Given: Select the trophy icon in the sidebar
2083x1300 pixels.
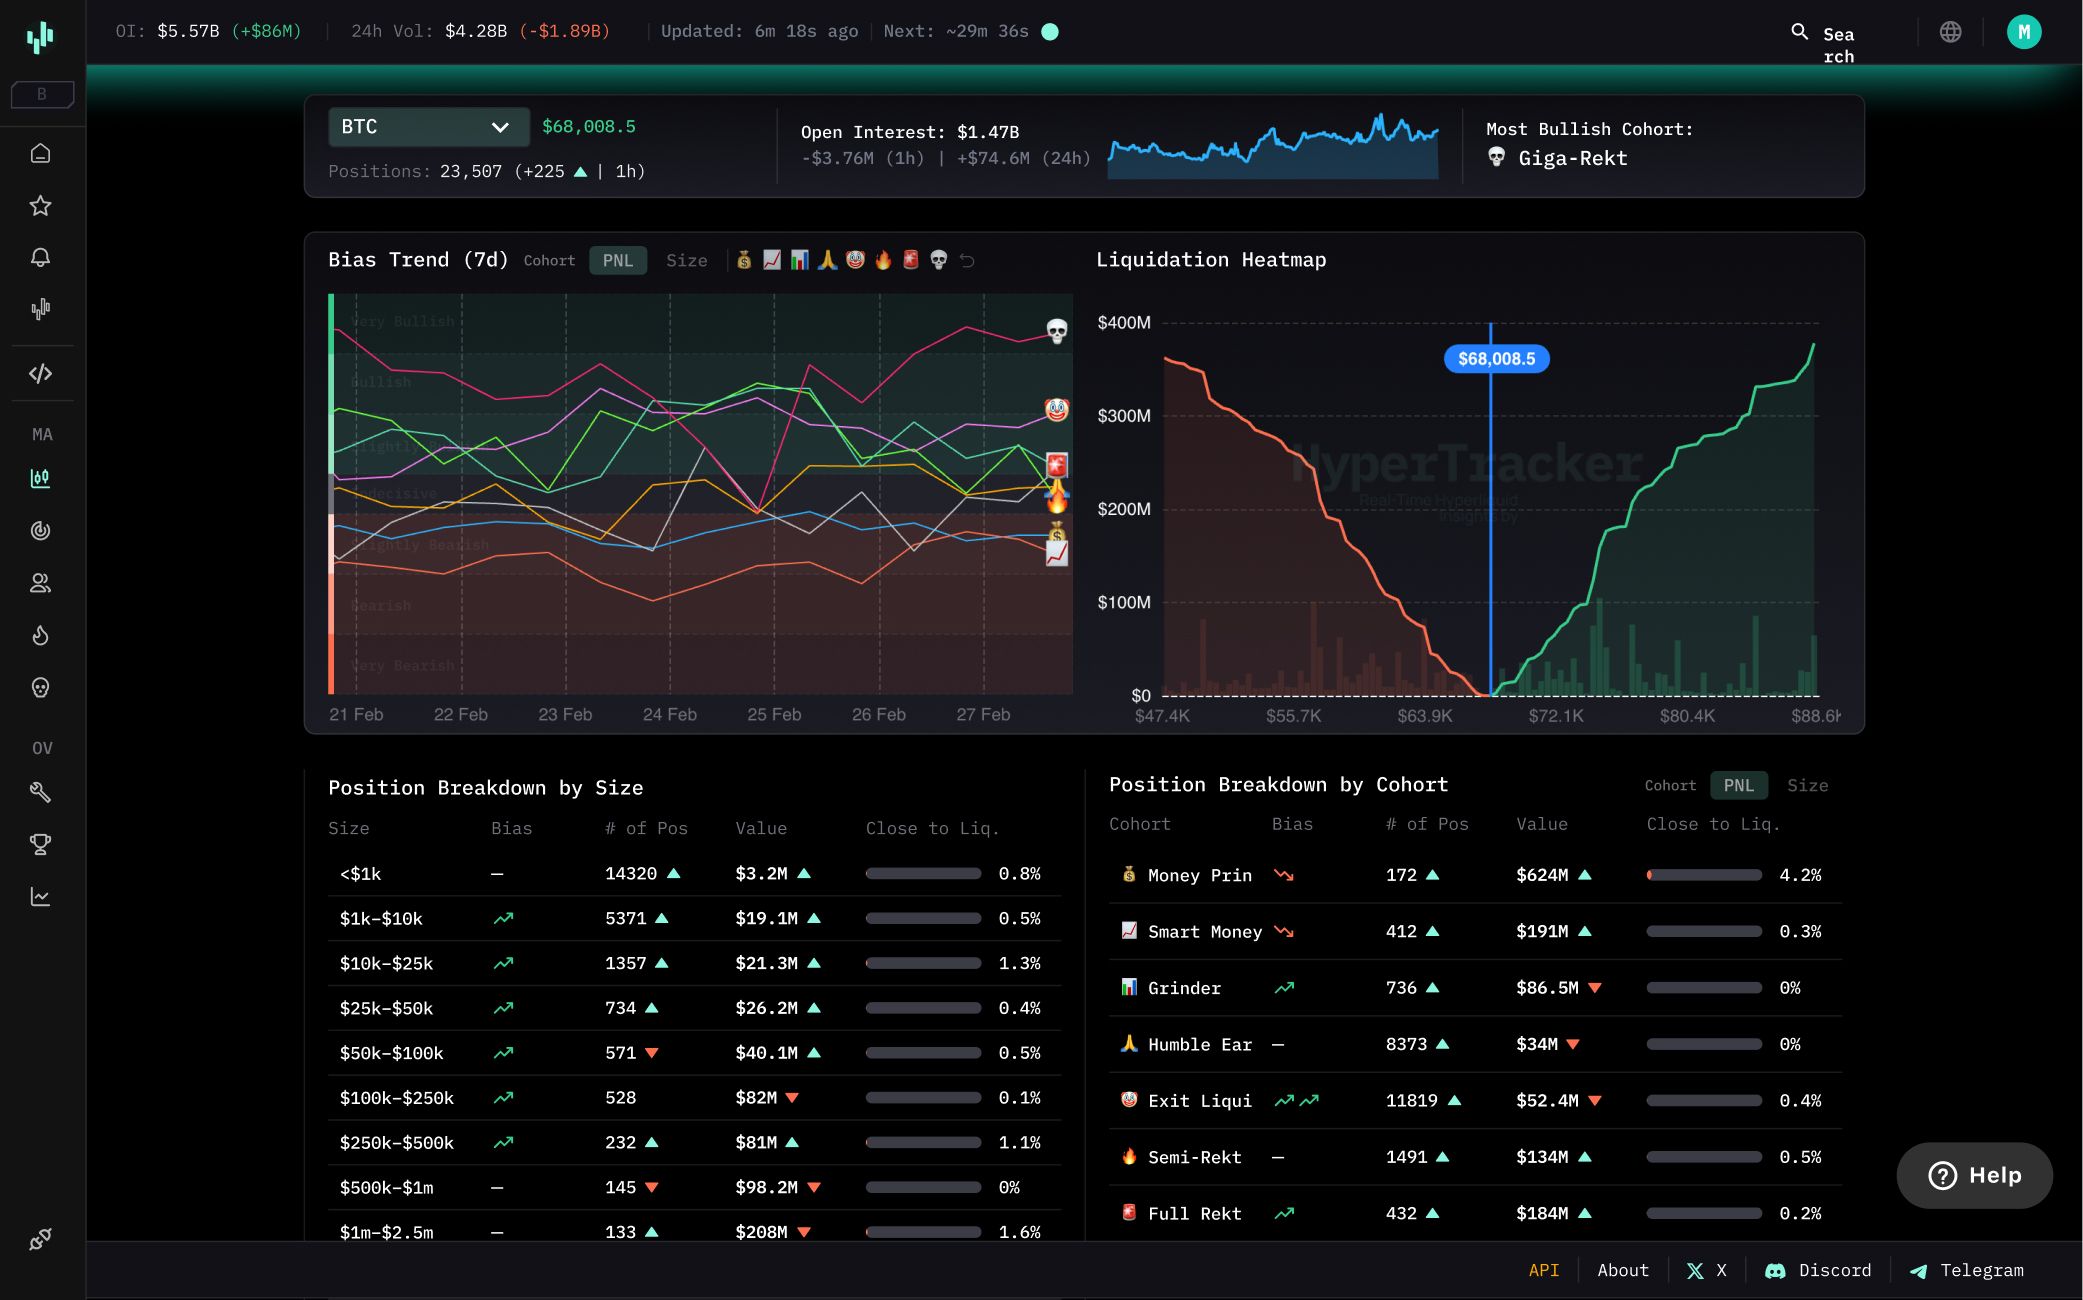Looking at the screenshot, I should [x=41, y=844].
